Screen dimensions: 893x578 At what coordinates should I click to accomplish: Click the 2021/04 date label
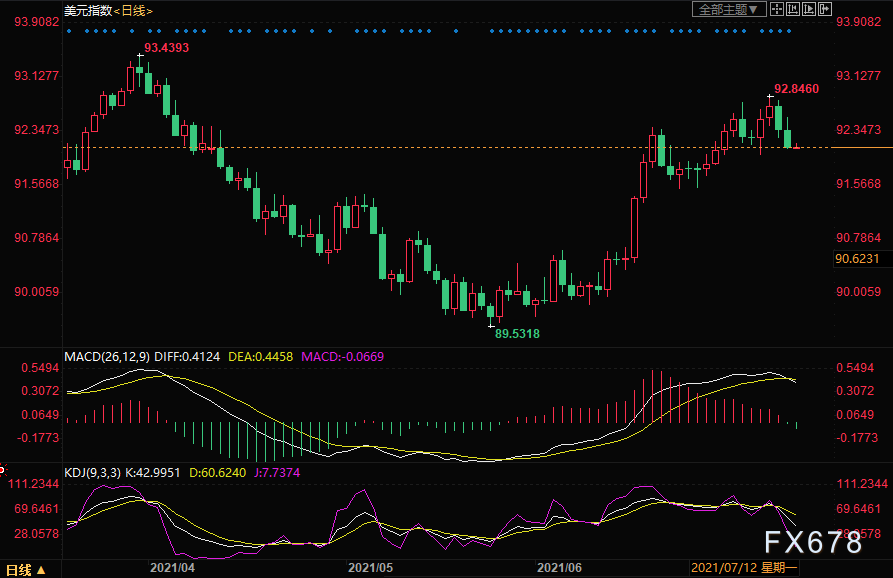coord(172,568)
